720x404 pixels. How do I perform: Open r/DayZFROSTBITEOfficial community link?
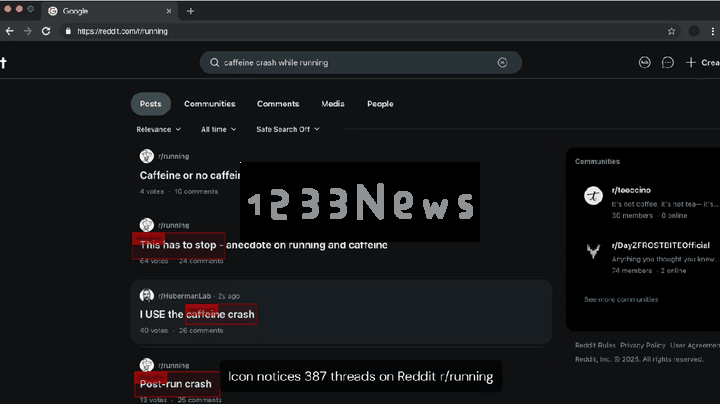pos(660,245)
